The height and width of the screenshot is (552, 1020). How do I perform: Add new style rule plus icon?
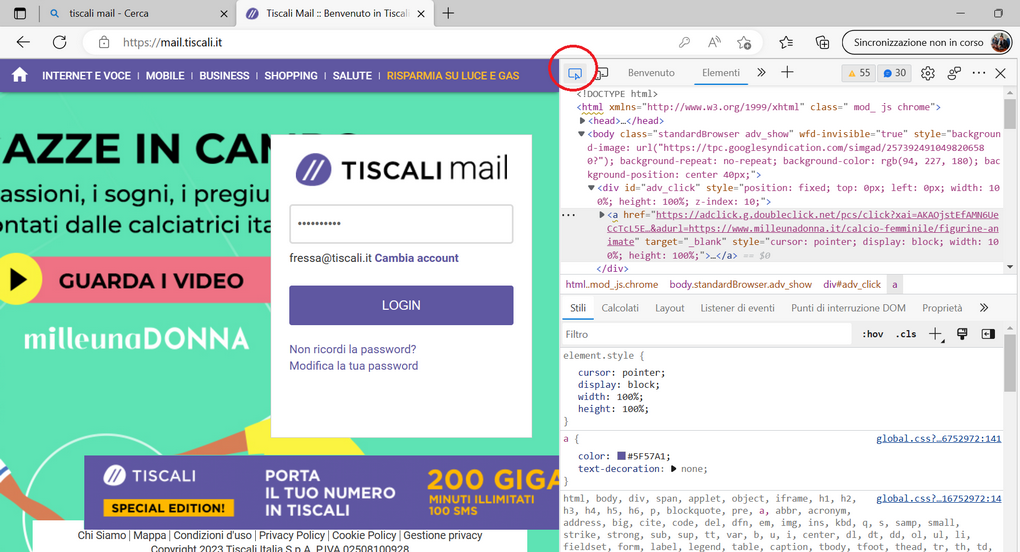click(935, 334)
